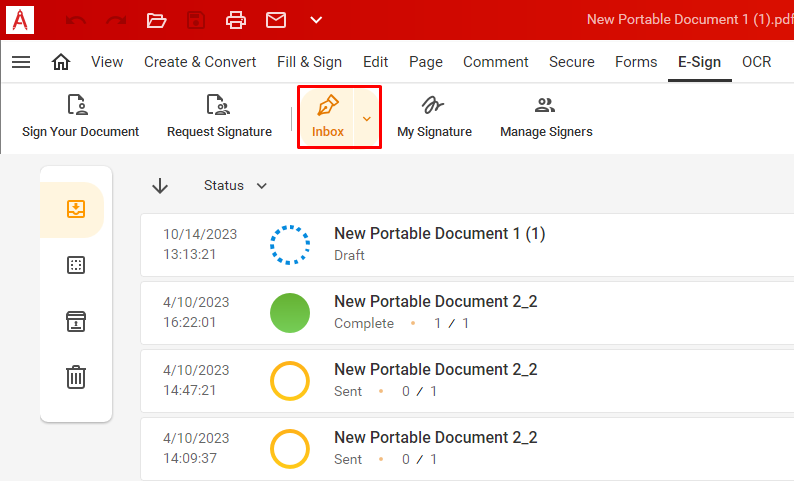Screen dimensions: 794x481
Task: Open the Comment tab
Action: (496, 62)
